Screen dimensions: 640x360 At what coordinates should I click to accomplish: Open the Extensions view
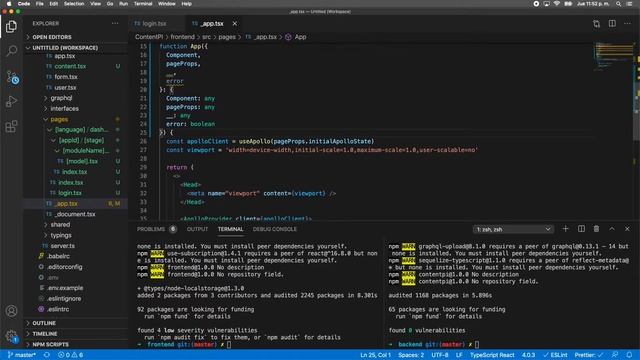11,126
